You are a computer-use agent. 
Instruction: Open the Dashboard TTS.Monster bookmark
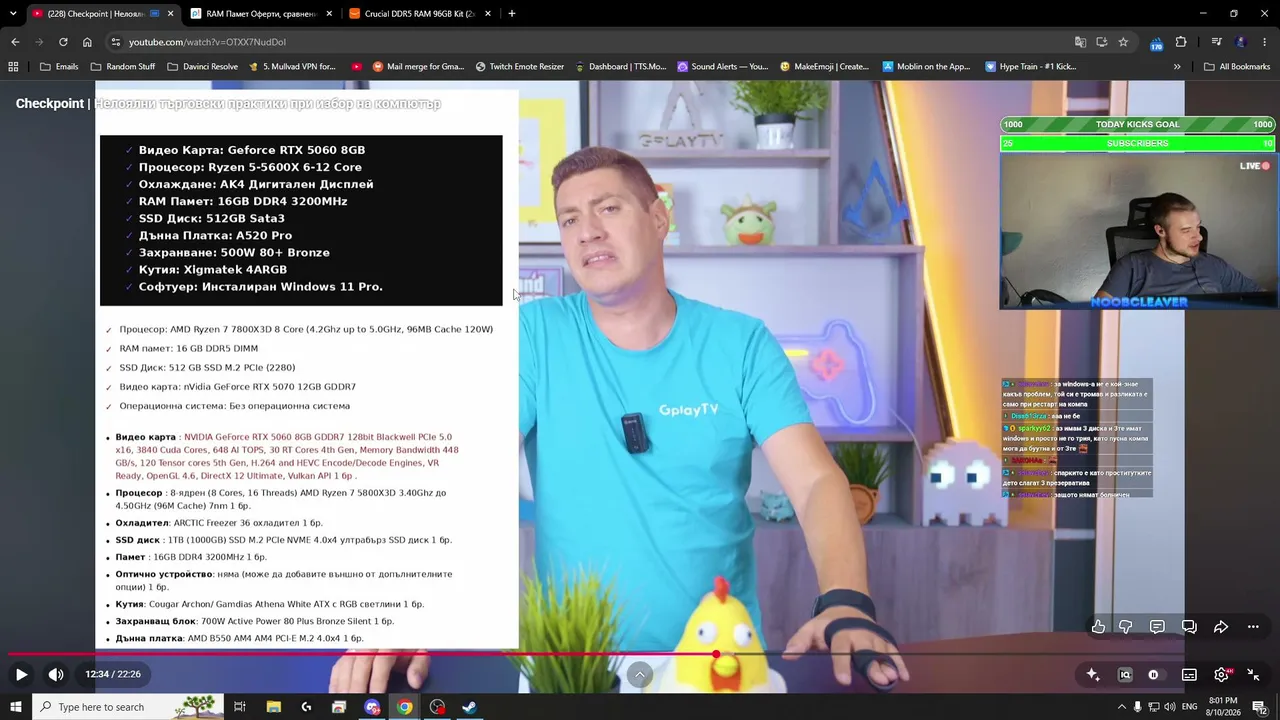(620, 67)
